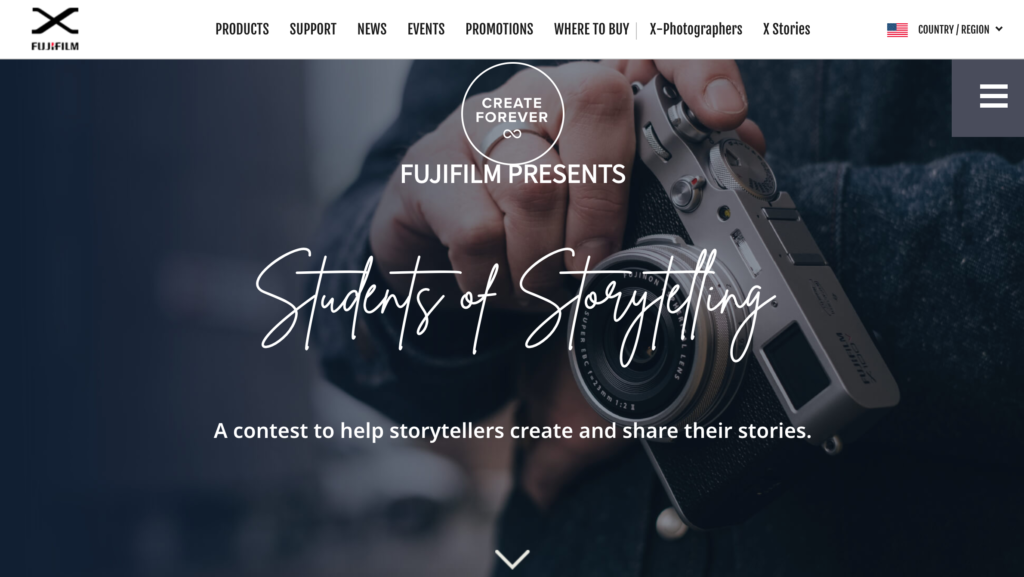Open the Where to Buy page
The width and height of the screenshot is (1024, 577).
(591, 29)
